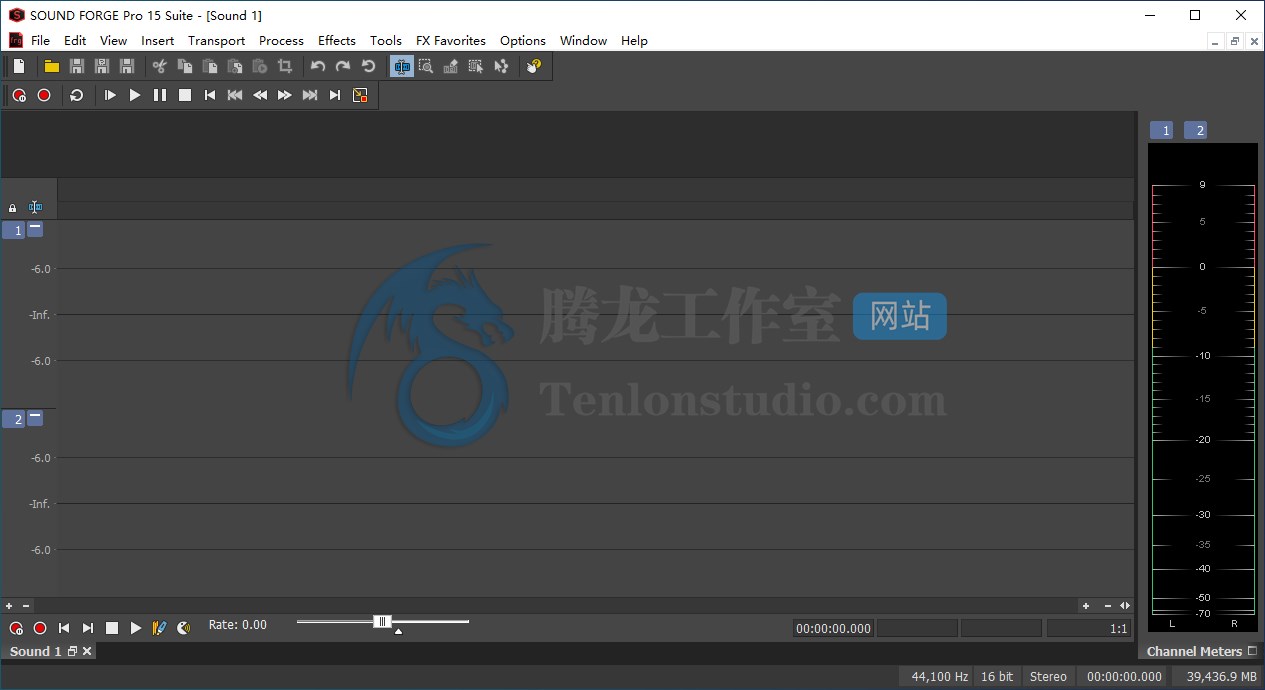Click the 1:1 zoom ratio field
Screen dimensions: 1265x690
coord(1089,629)
